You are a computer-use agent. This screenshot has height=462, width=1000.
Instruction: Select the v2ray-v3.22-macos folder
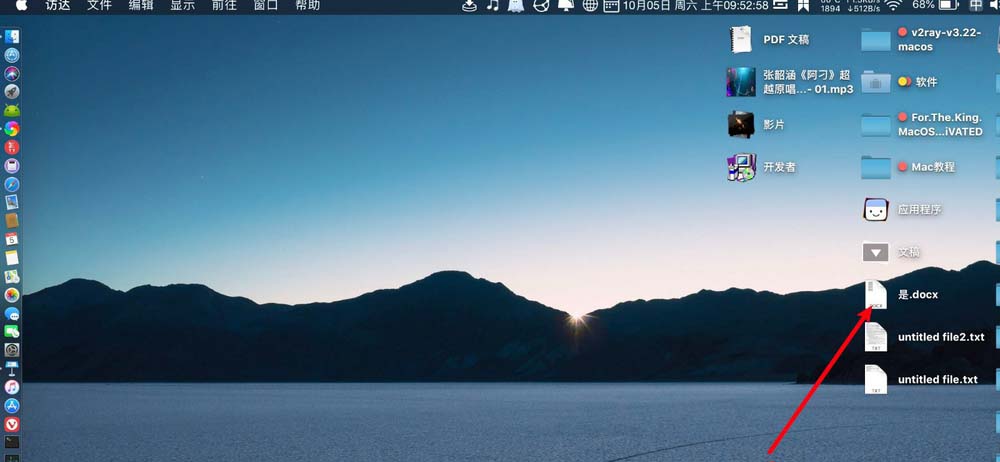tap(876, 40)
